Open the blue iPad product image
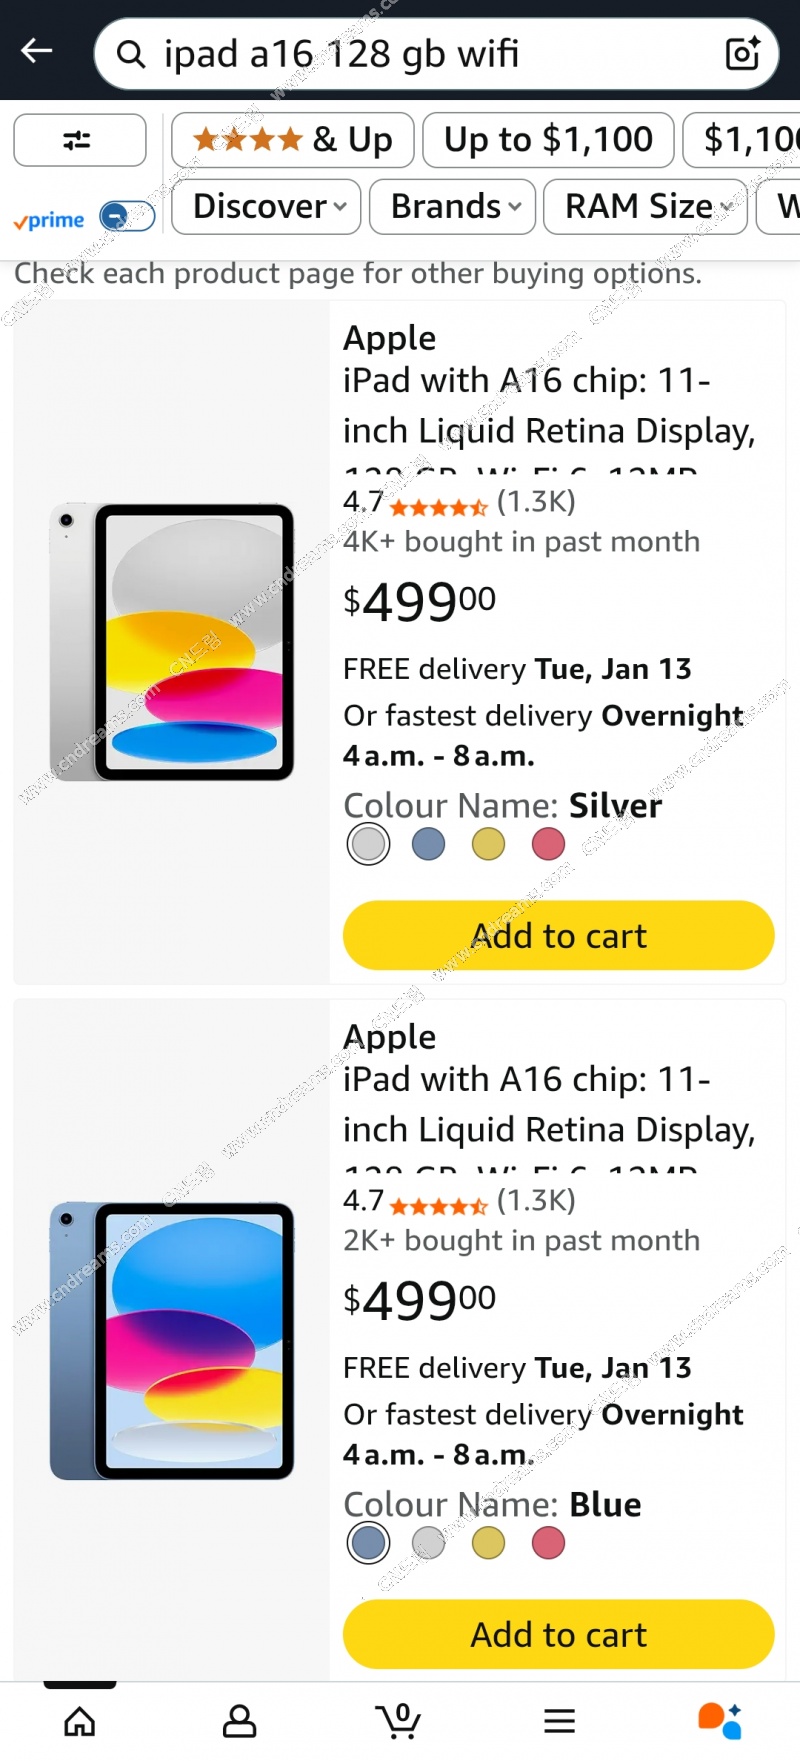This screenshot has height=1761, width=800. pyautogui.click(x=172, y=1340)
